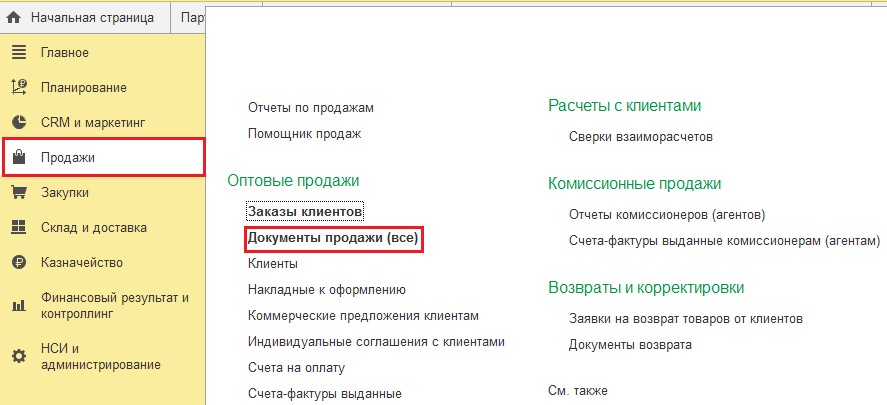Click the CRM и маркетинг pie icon

click(19, 123)
